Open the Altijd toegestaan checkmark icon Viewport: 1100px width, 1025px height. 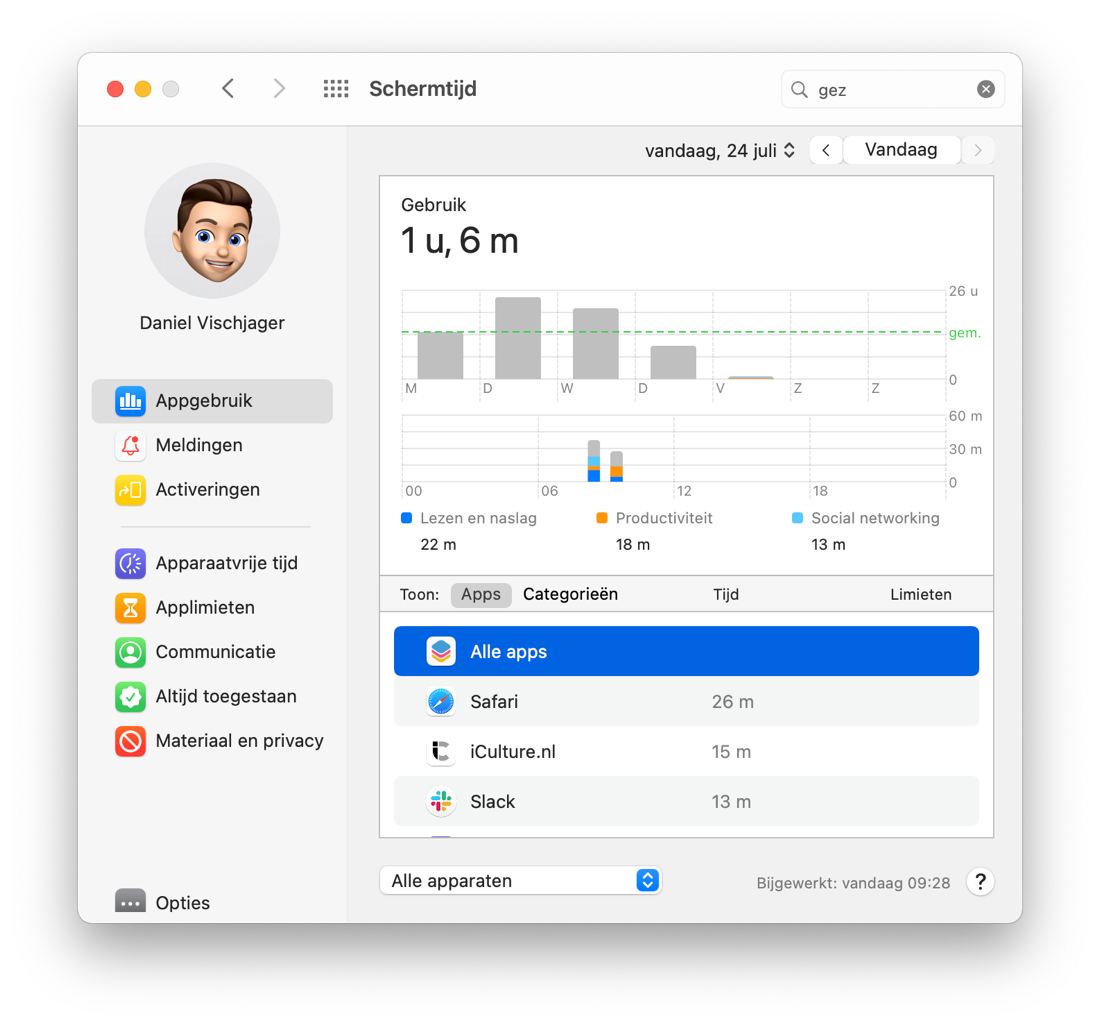(130, 697)
